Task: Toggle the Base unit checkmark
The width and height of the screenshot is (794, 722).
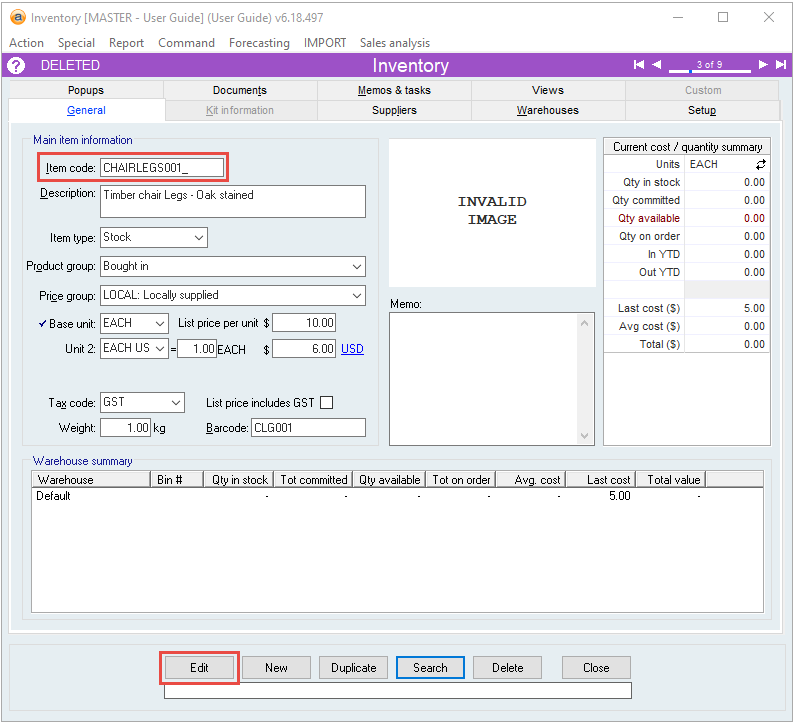Action: pos(42,324)
